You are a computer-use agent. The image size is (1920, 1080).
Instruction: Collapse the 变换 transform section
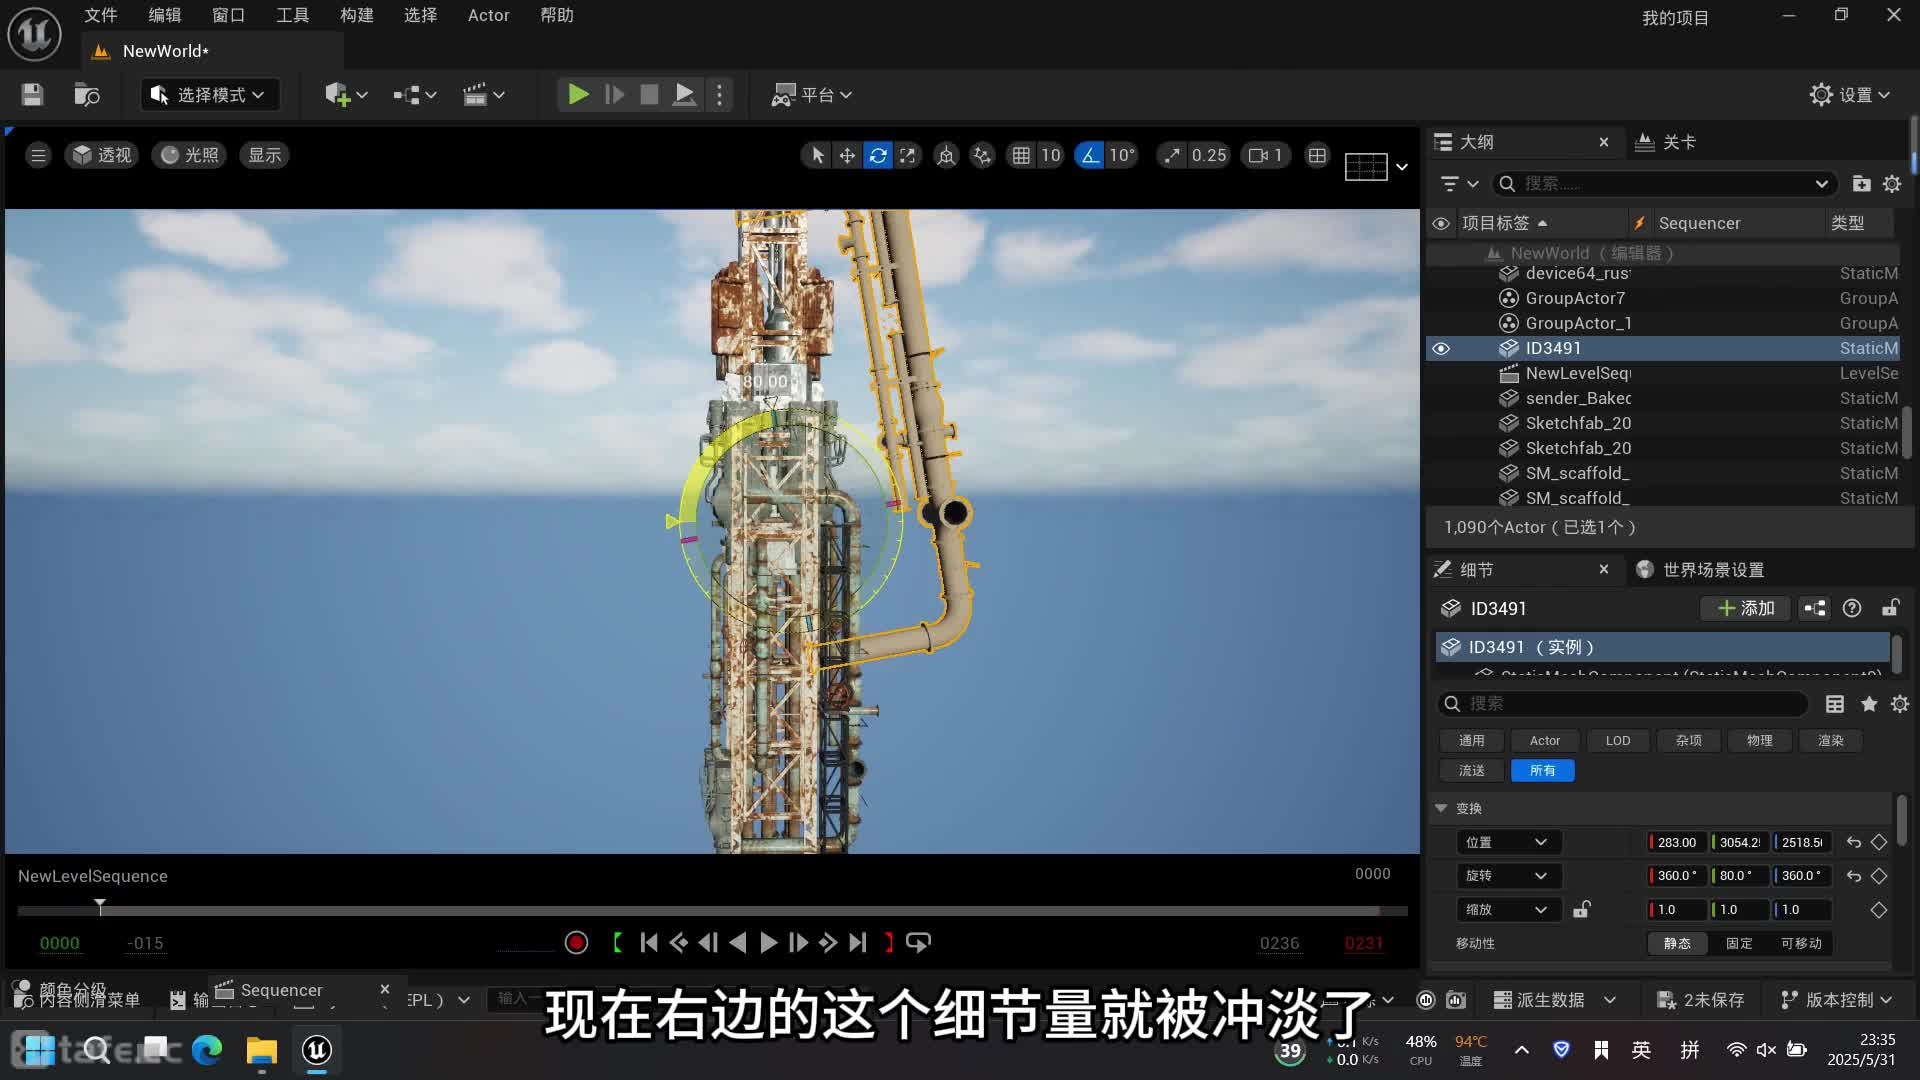pos(1441,808)
